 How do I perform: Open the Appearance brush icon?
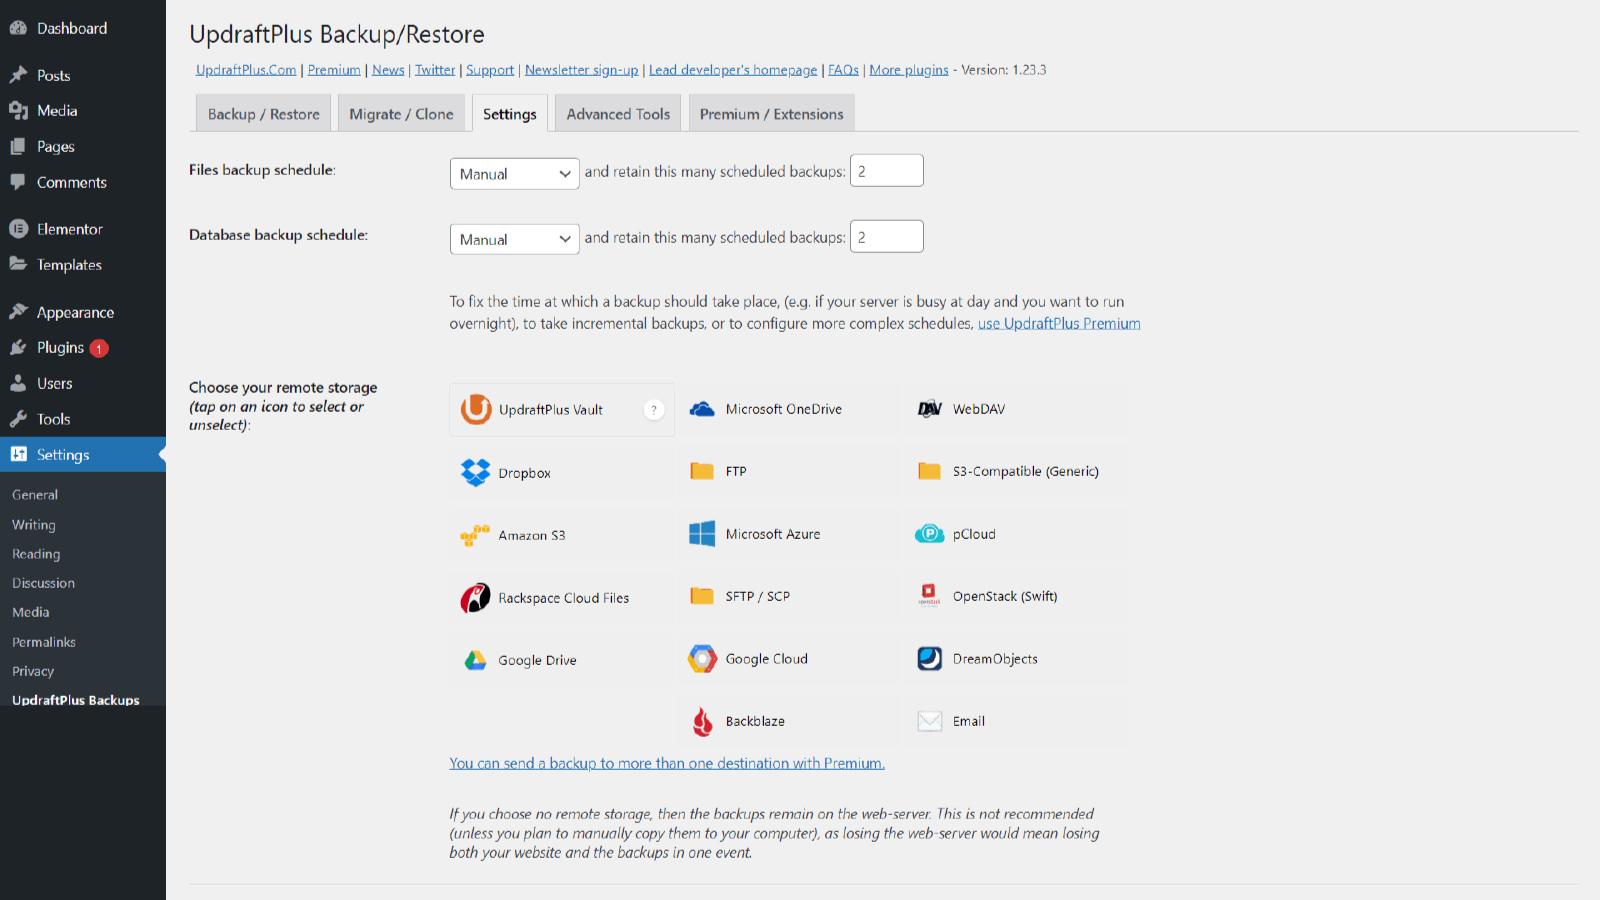[x=18, y=312]
